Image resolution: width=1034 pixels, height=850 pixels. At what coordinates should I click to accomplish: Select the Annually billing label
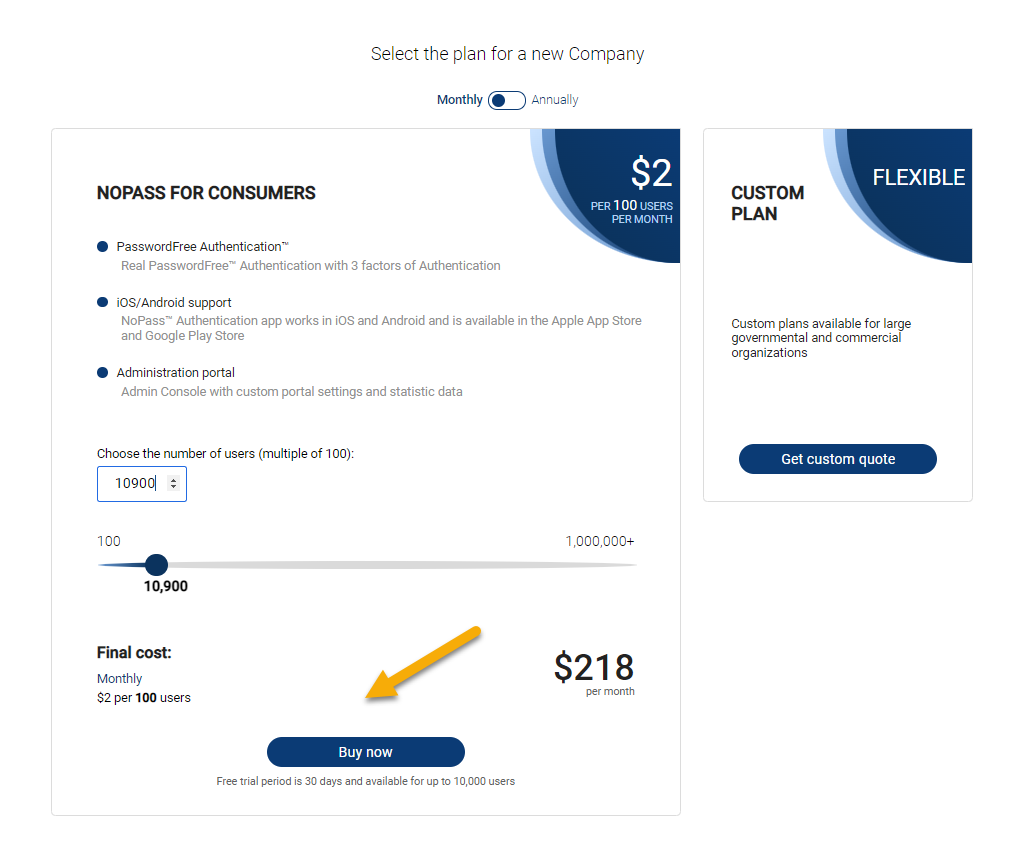click(555, 100)
